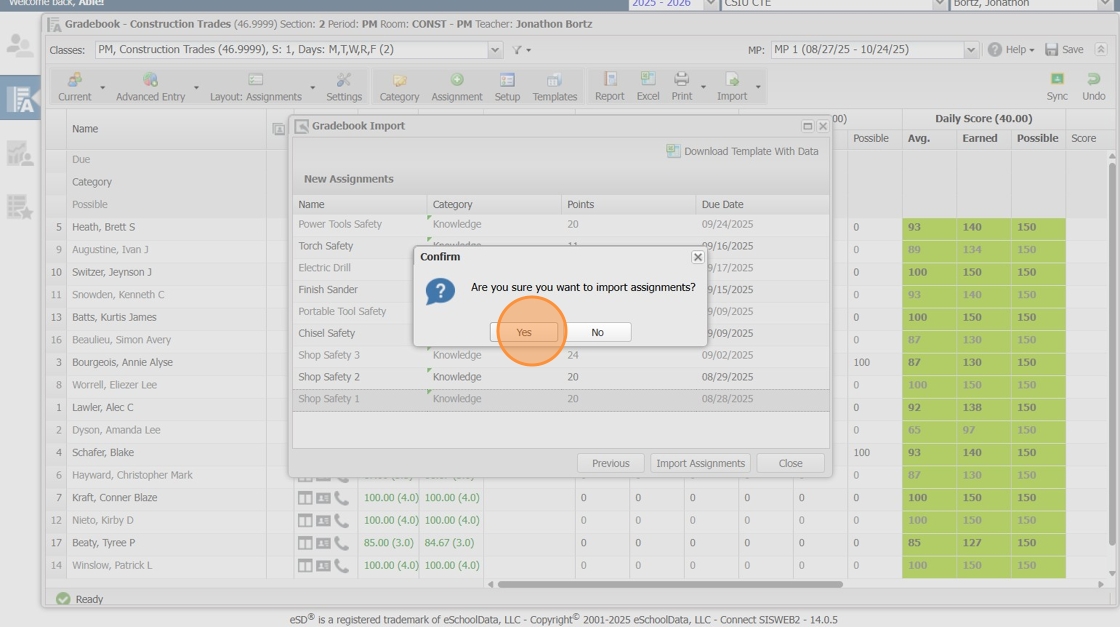Click the Assignment toolbar icon
The width and height of the screenshot is (1120, 627).
click(x=457, y=87)
